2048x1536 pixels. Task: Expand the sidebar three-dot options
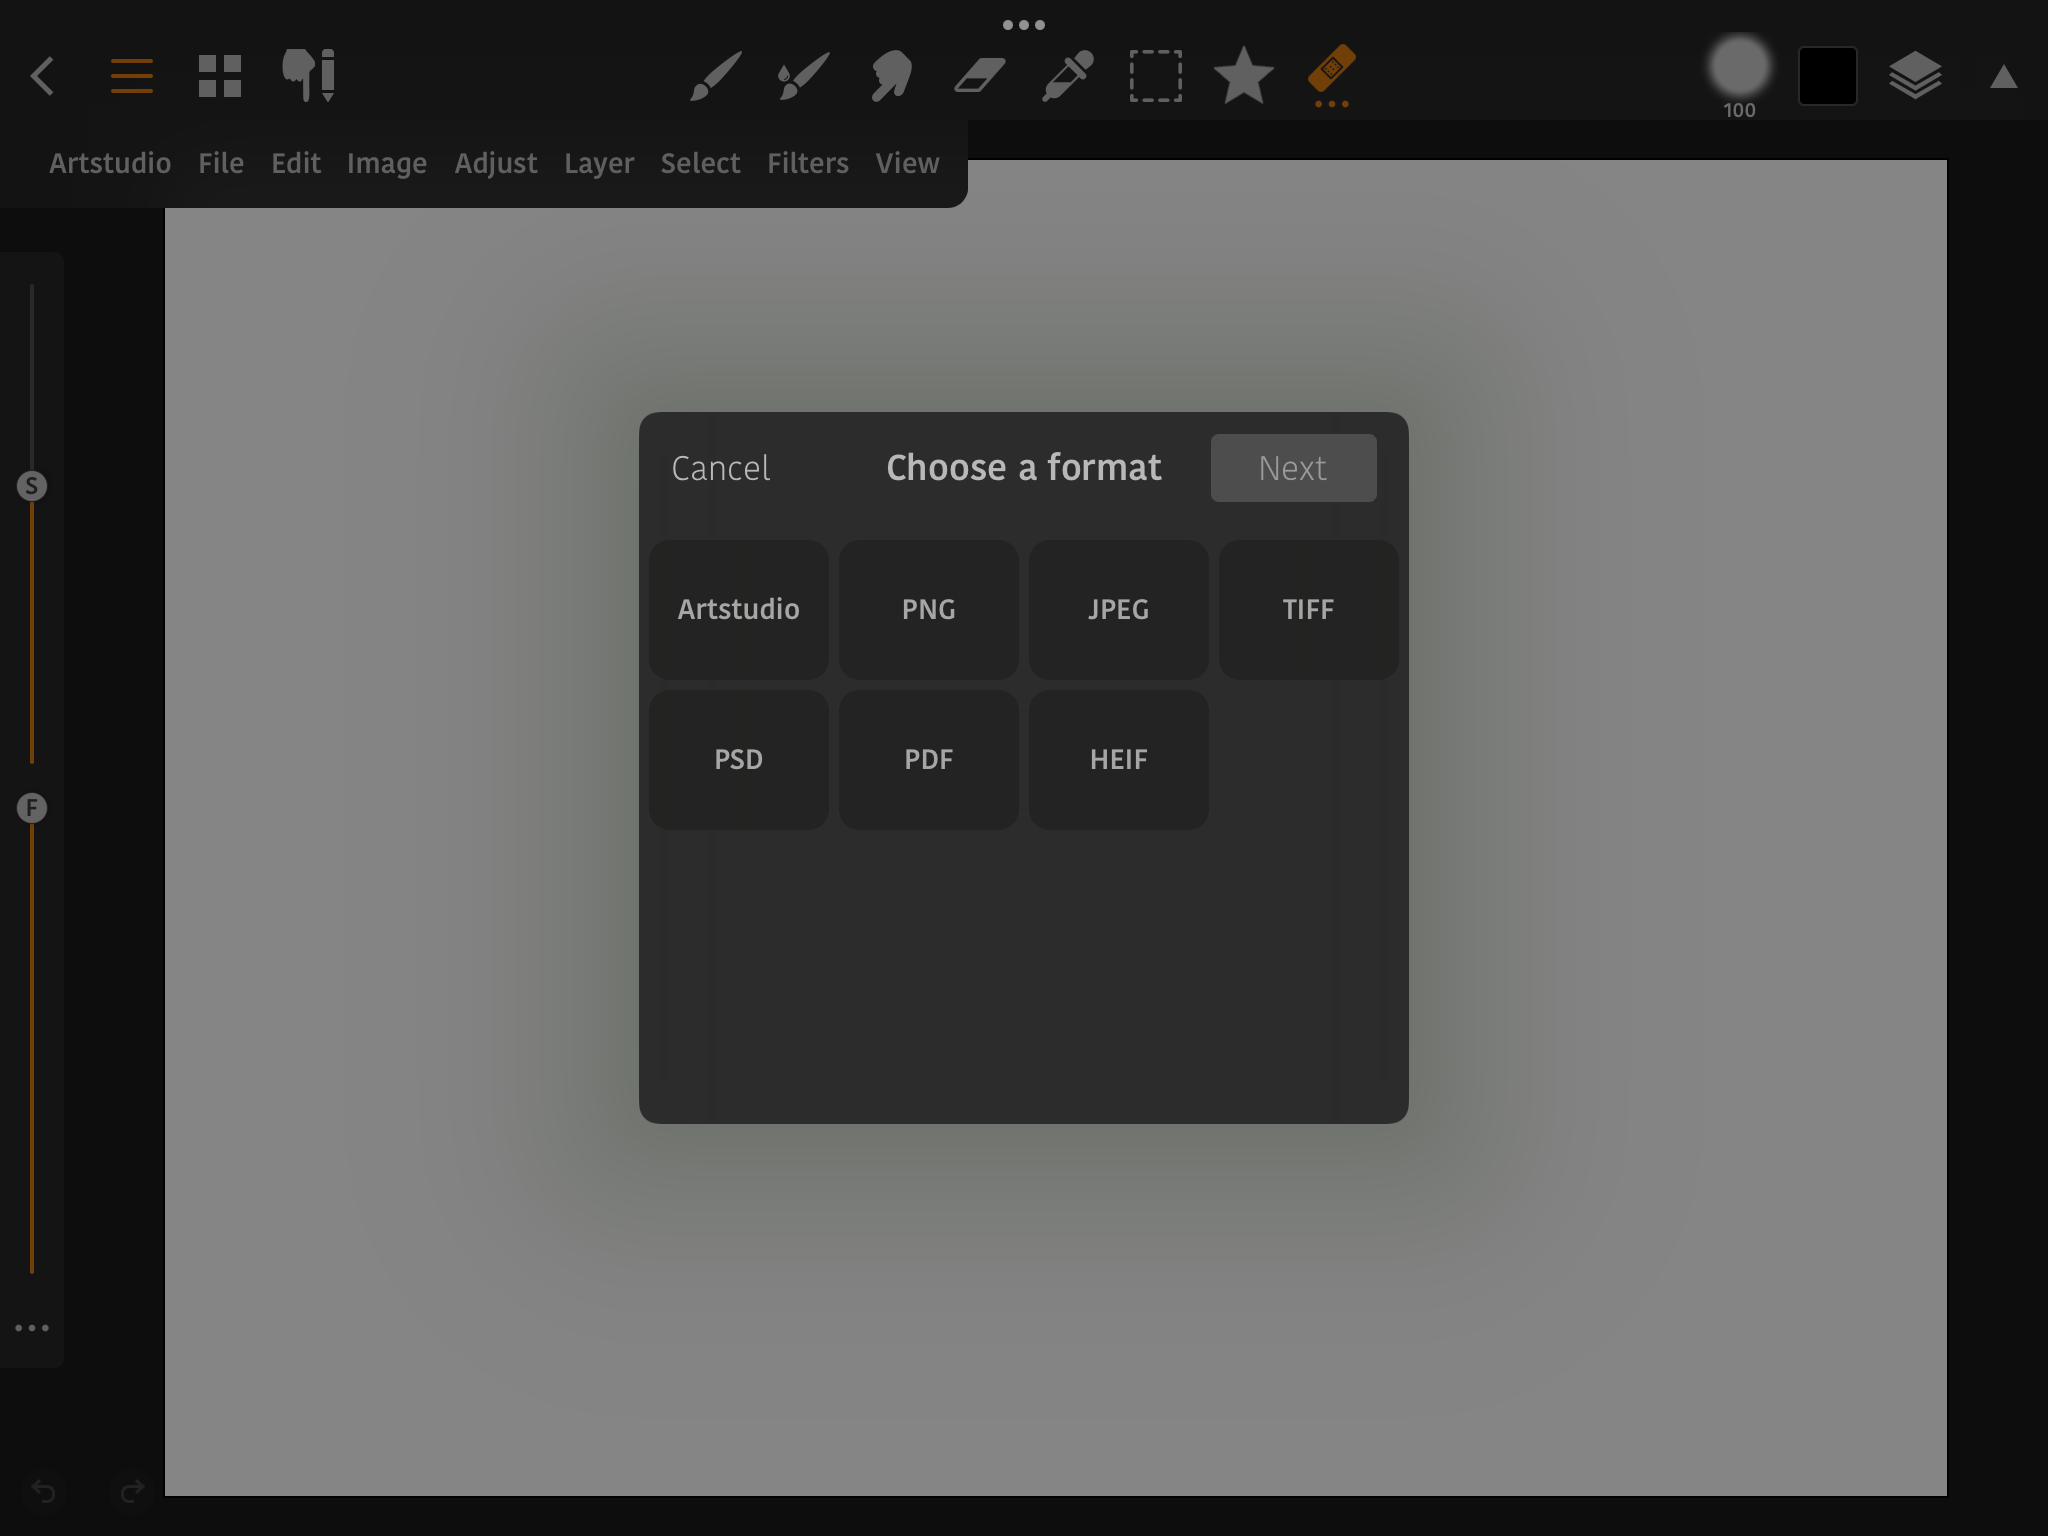coord(32,1328)
